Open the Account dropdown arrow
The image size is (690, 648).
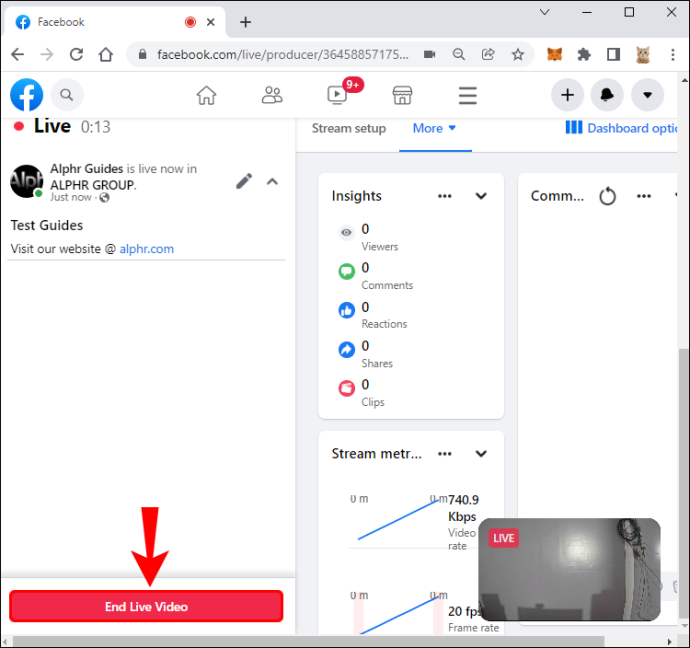tap(647, 95)
